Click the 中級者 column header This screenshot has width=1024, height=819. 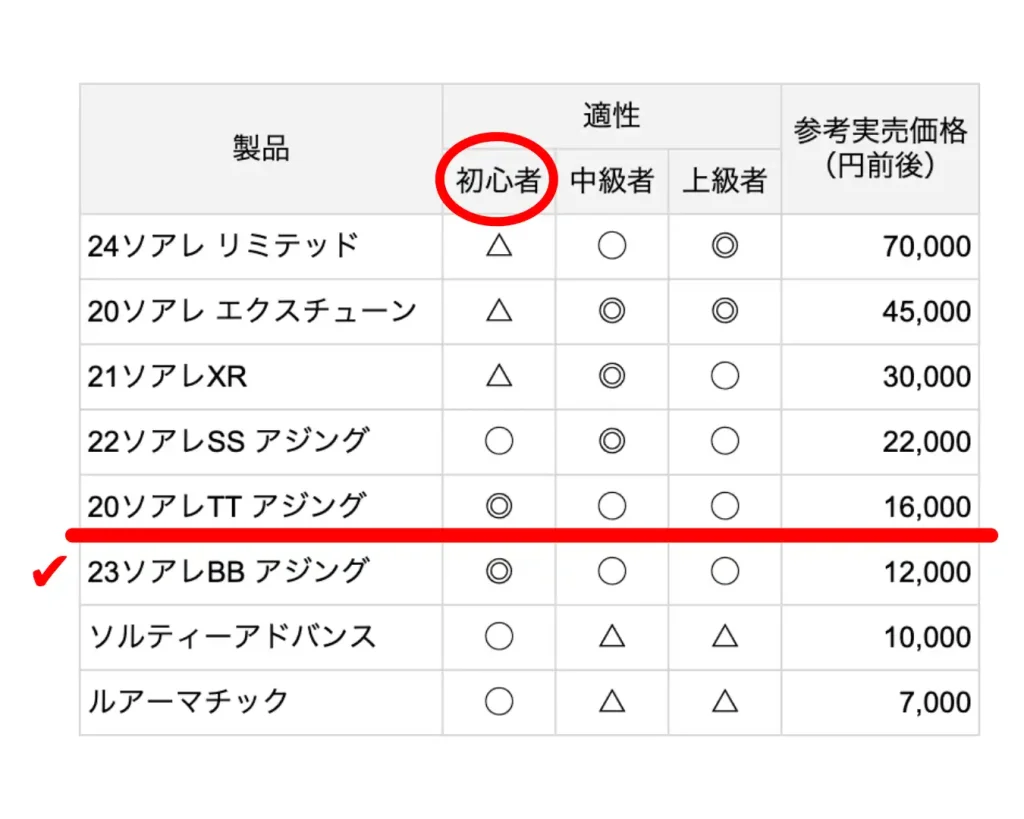611,180
